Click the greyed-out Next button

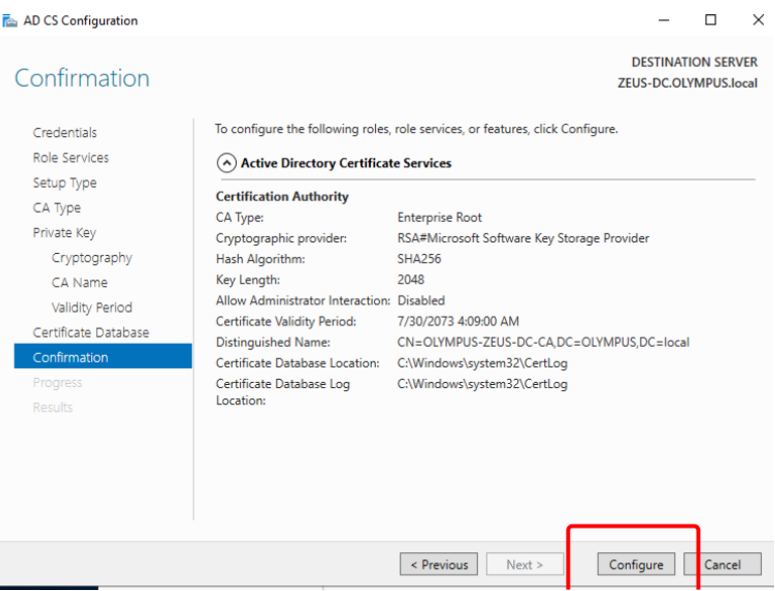point(524,565)
